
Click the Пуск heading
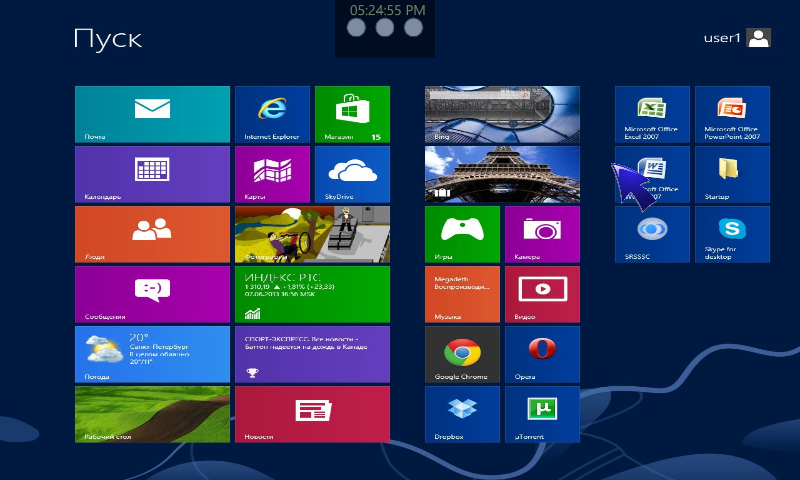[108, 39]
